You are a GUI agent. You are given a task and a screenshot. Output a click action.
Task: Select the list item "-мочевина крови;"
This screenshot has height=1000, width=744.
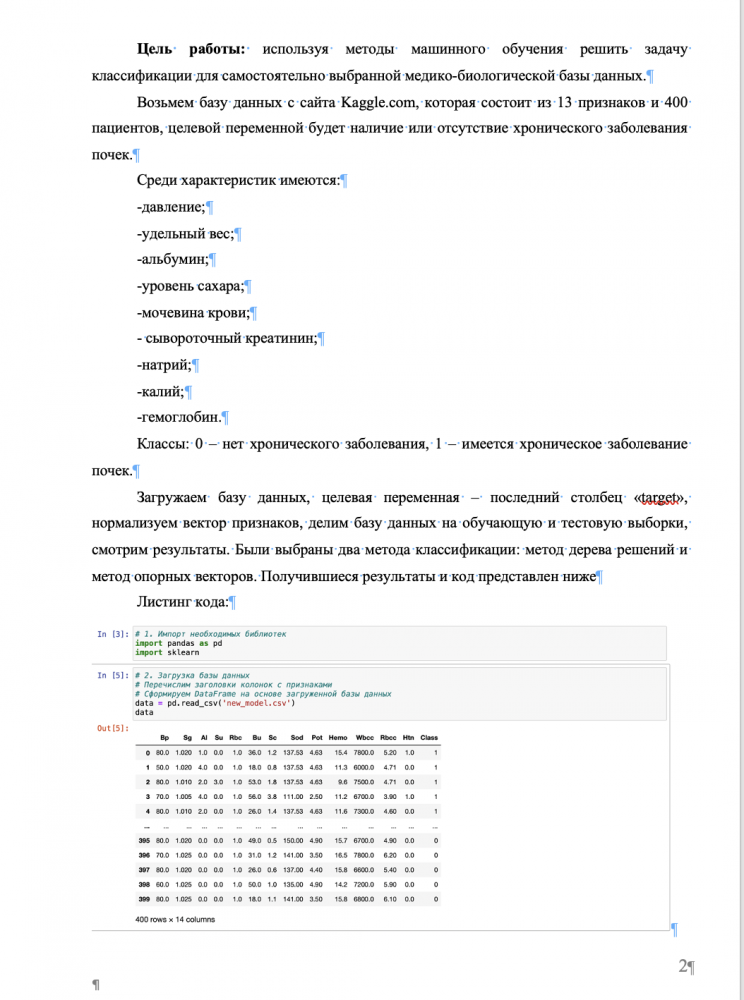(x=193, y=312)
